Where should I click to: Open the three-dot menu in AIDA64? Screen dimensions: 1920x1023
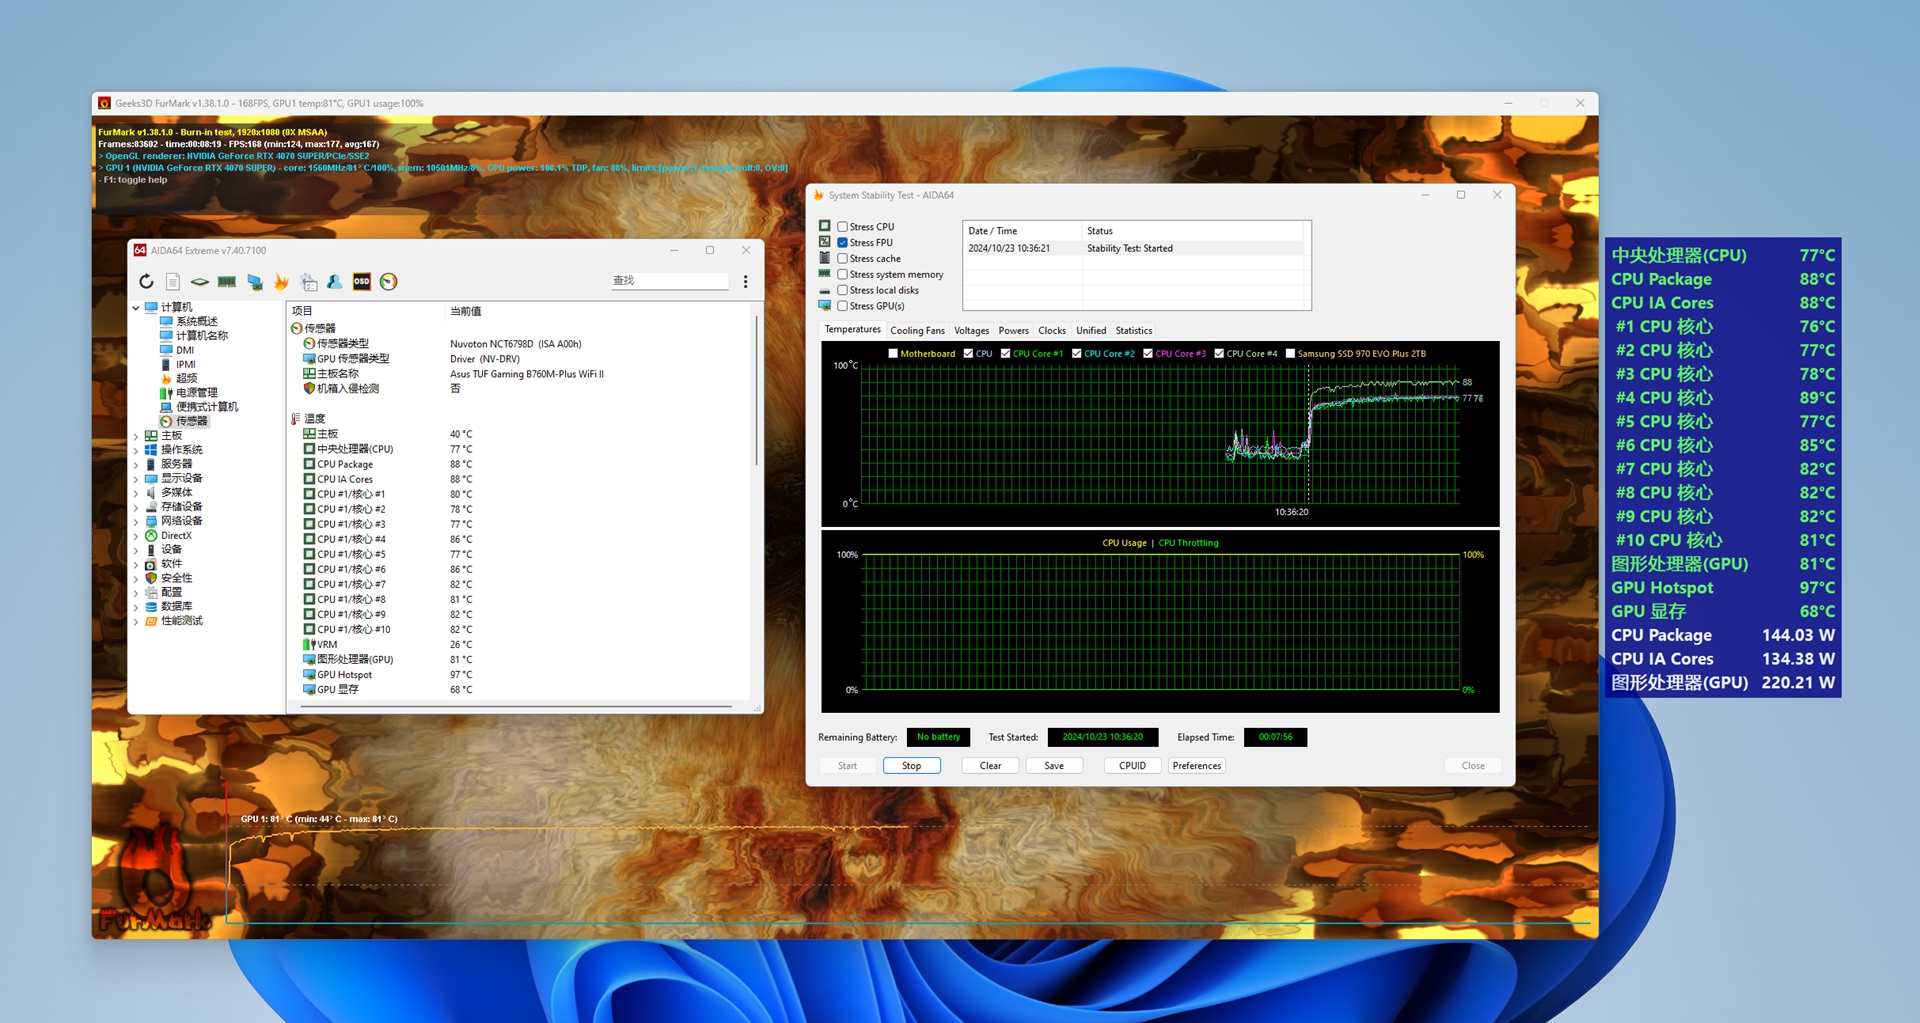pyautogui.click(x=745, y=282)
